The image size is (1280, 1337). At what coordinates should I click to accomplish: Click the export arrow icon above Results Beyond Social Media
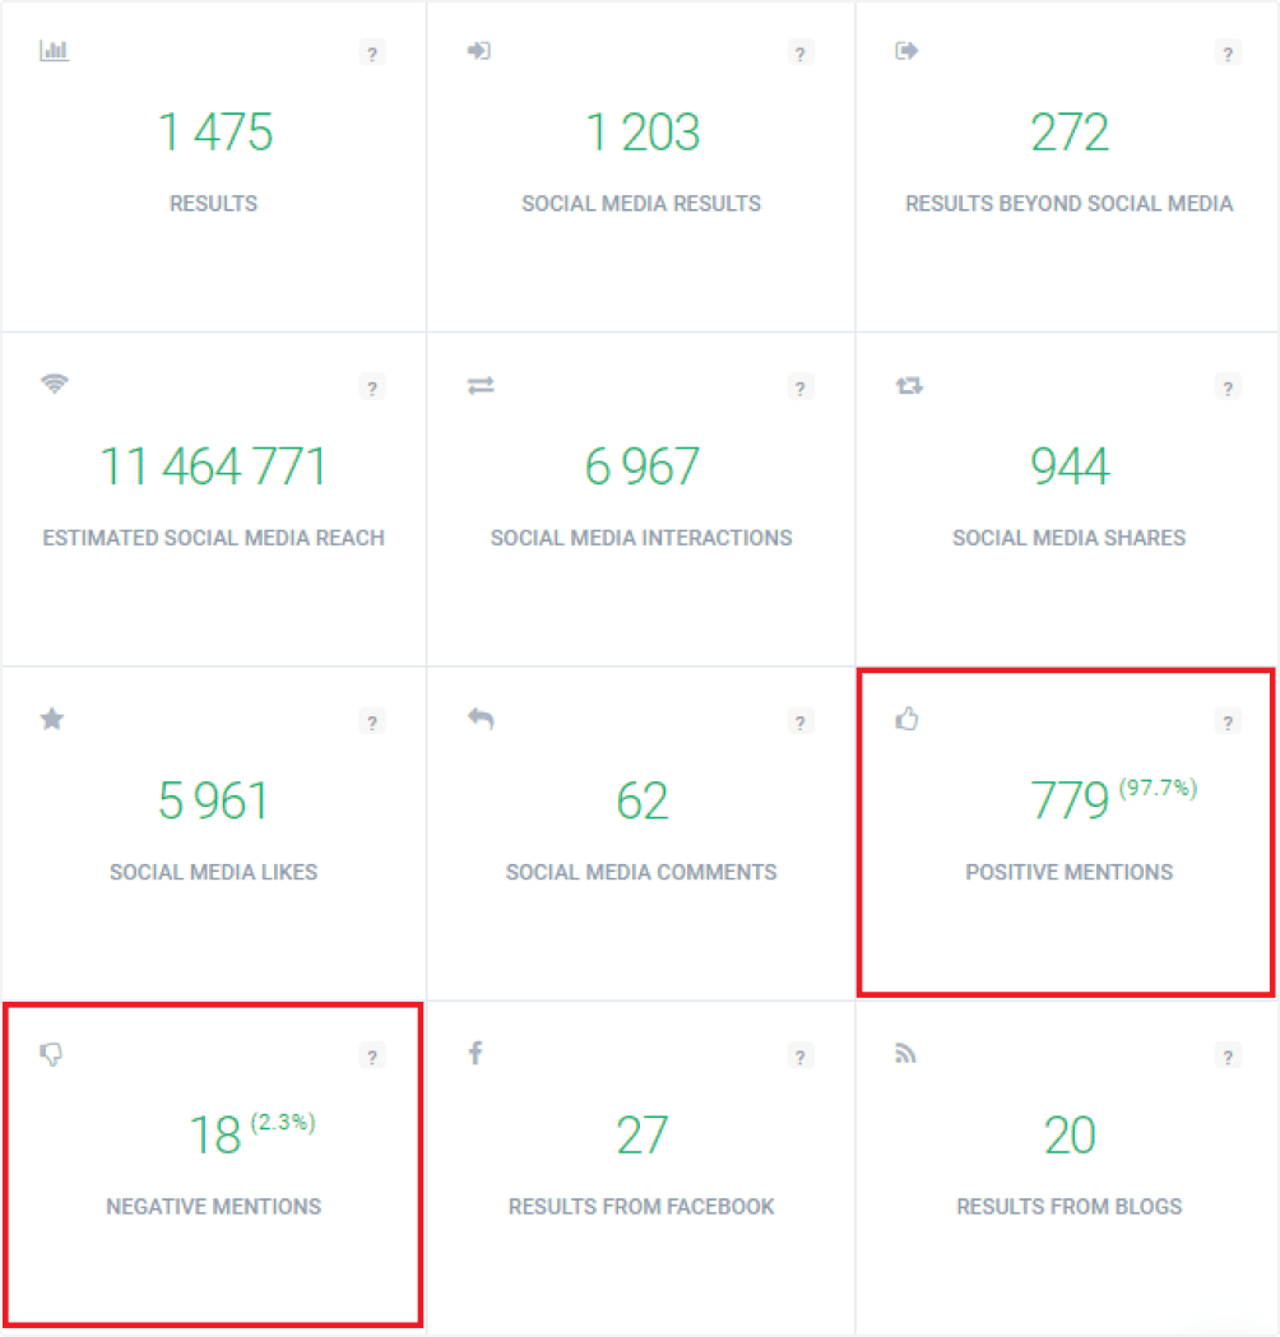coord(907,50)
